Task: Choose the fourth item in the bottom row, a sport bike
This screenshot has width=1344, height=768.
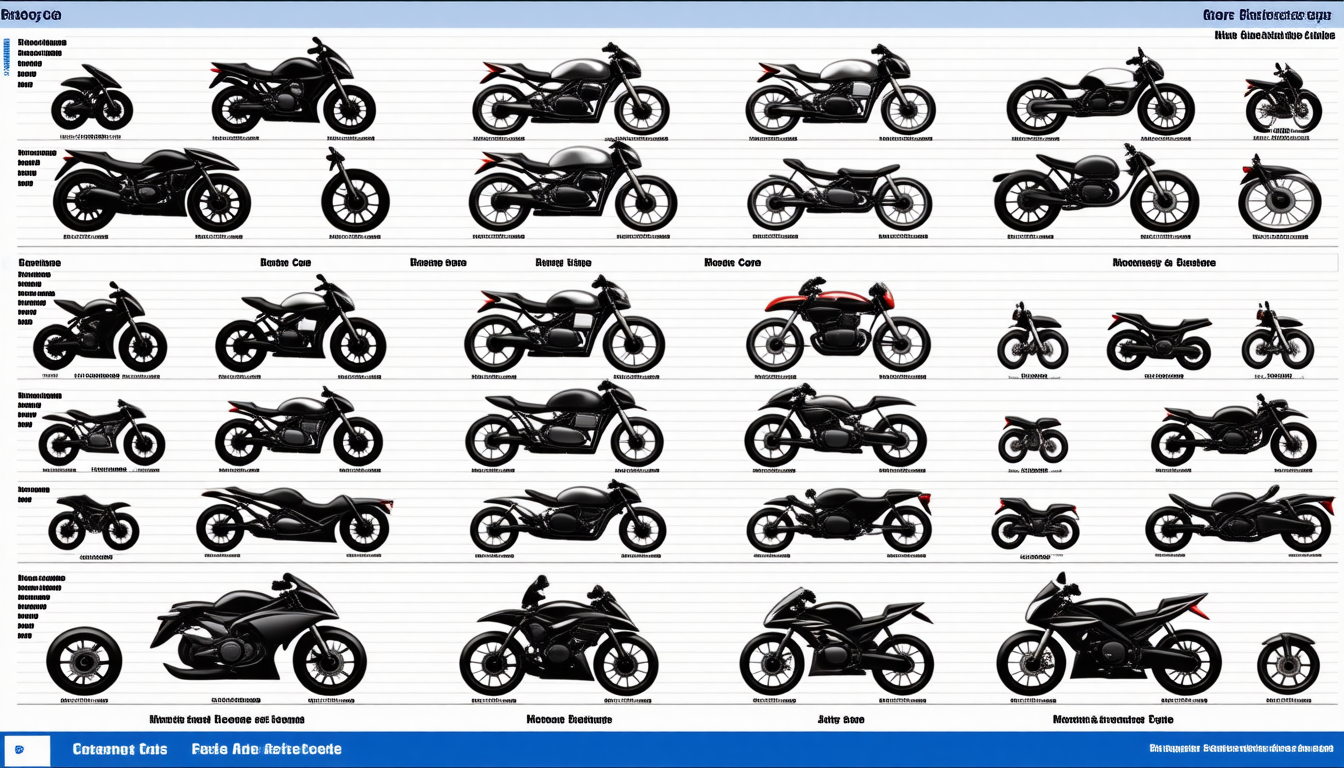Action: (x=836, y=640)
